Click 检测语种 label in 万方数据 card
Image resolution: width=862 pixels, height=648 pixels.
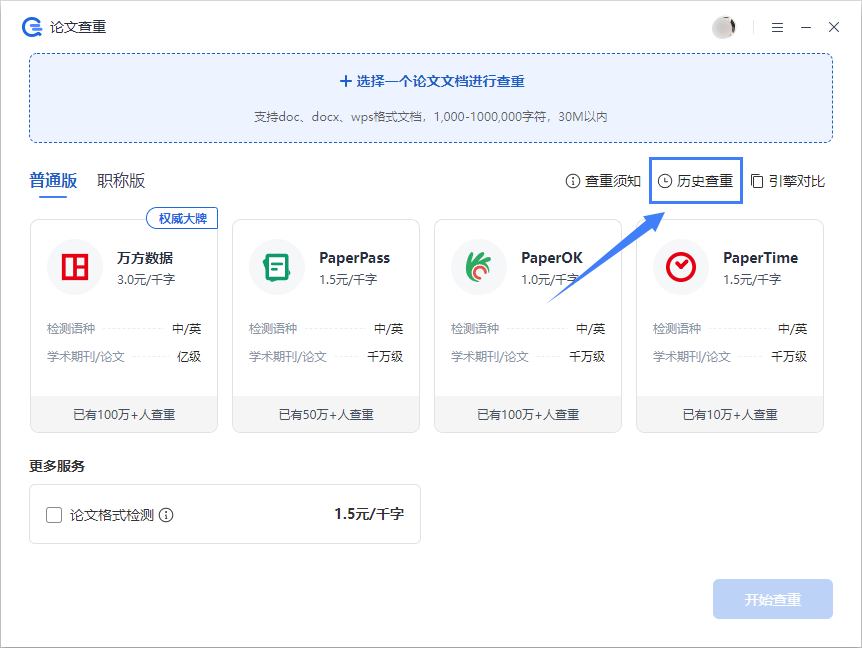click(x=71, y=329)
